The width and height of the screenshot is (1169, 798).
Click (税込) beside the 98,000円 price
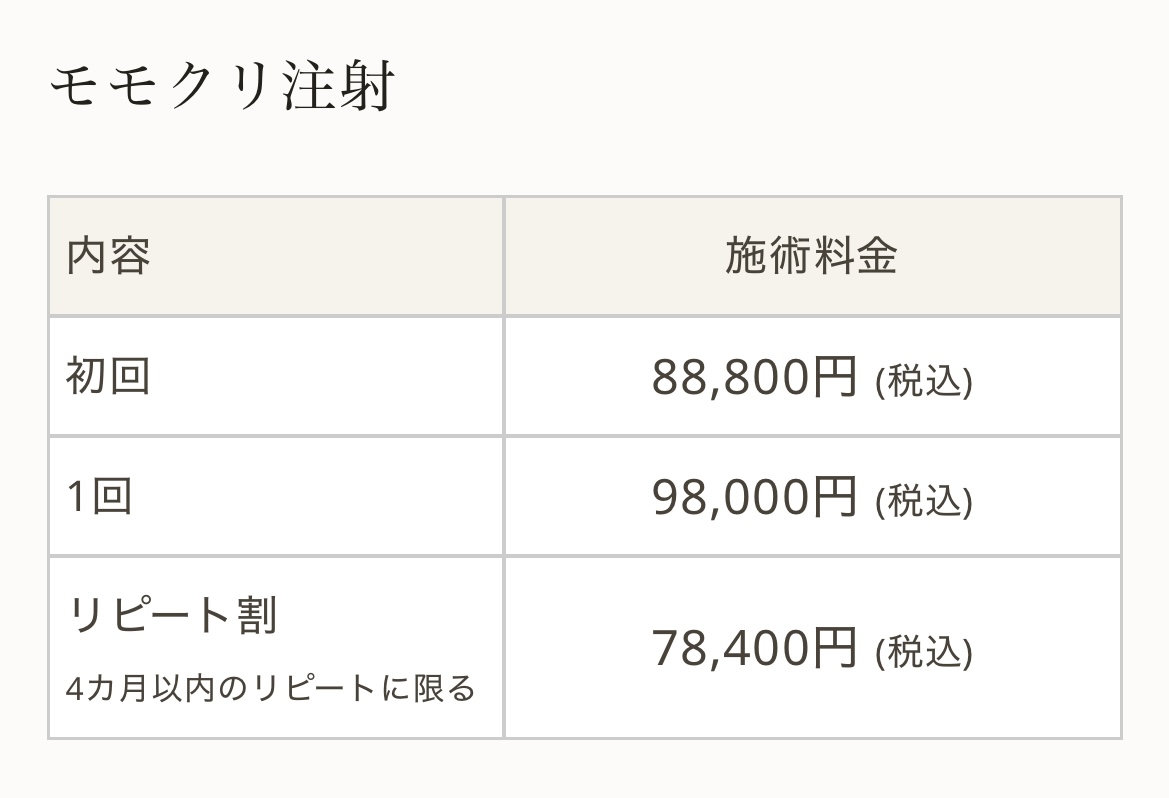pyautogui.click(x=923, y=501)
